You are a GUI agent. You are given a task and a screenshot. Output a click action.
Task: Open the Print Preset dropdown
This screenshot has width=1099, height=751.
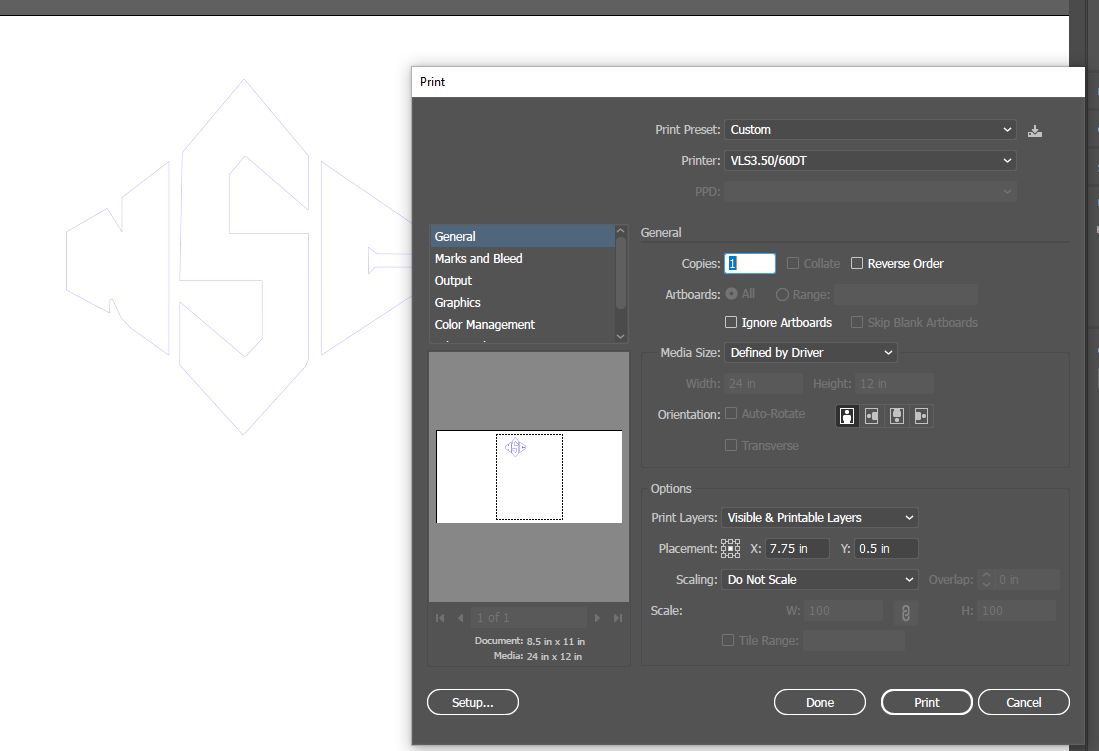(870, 129)
